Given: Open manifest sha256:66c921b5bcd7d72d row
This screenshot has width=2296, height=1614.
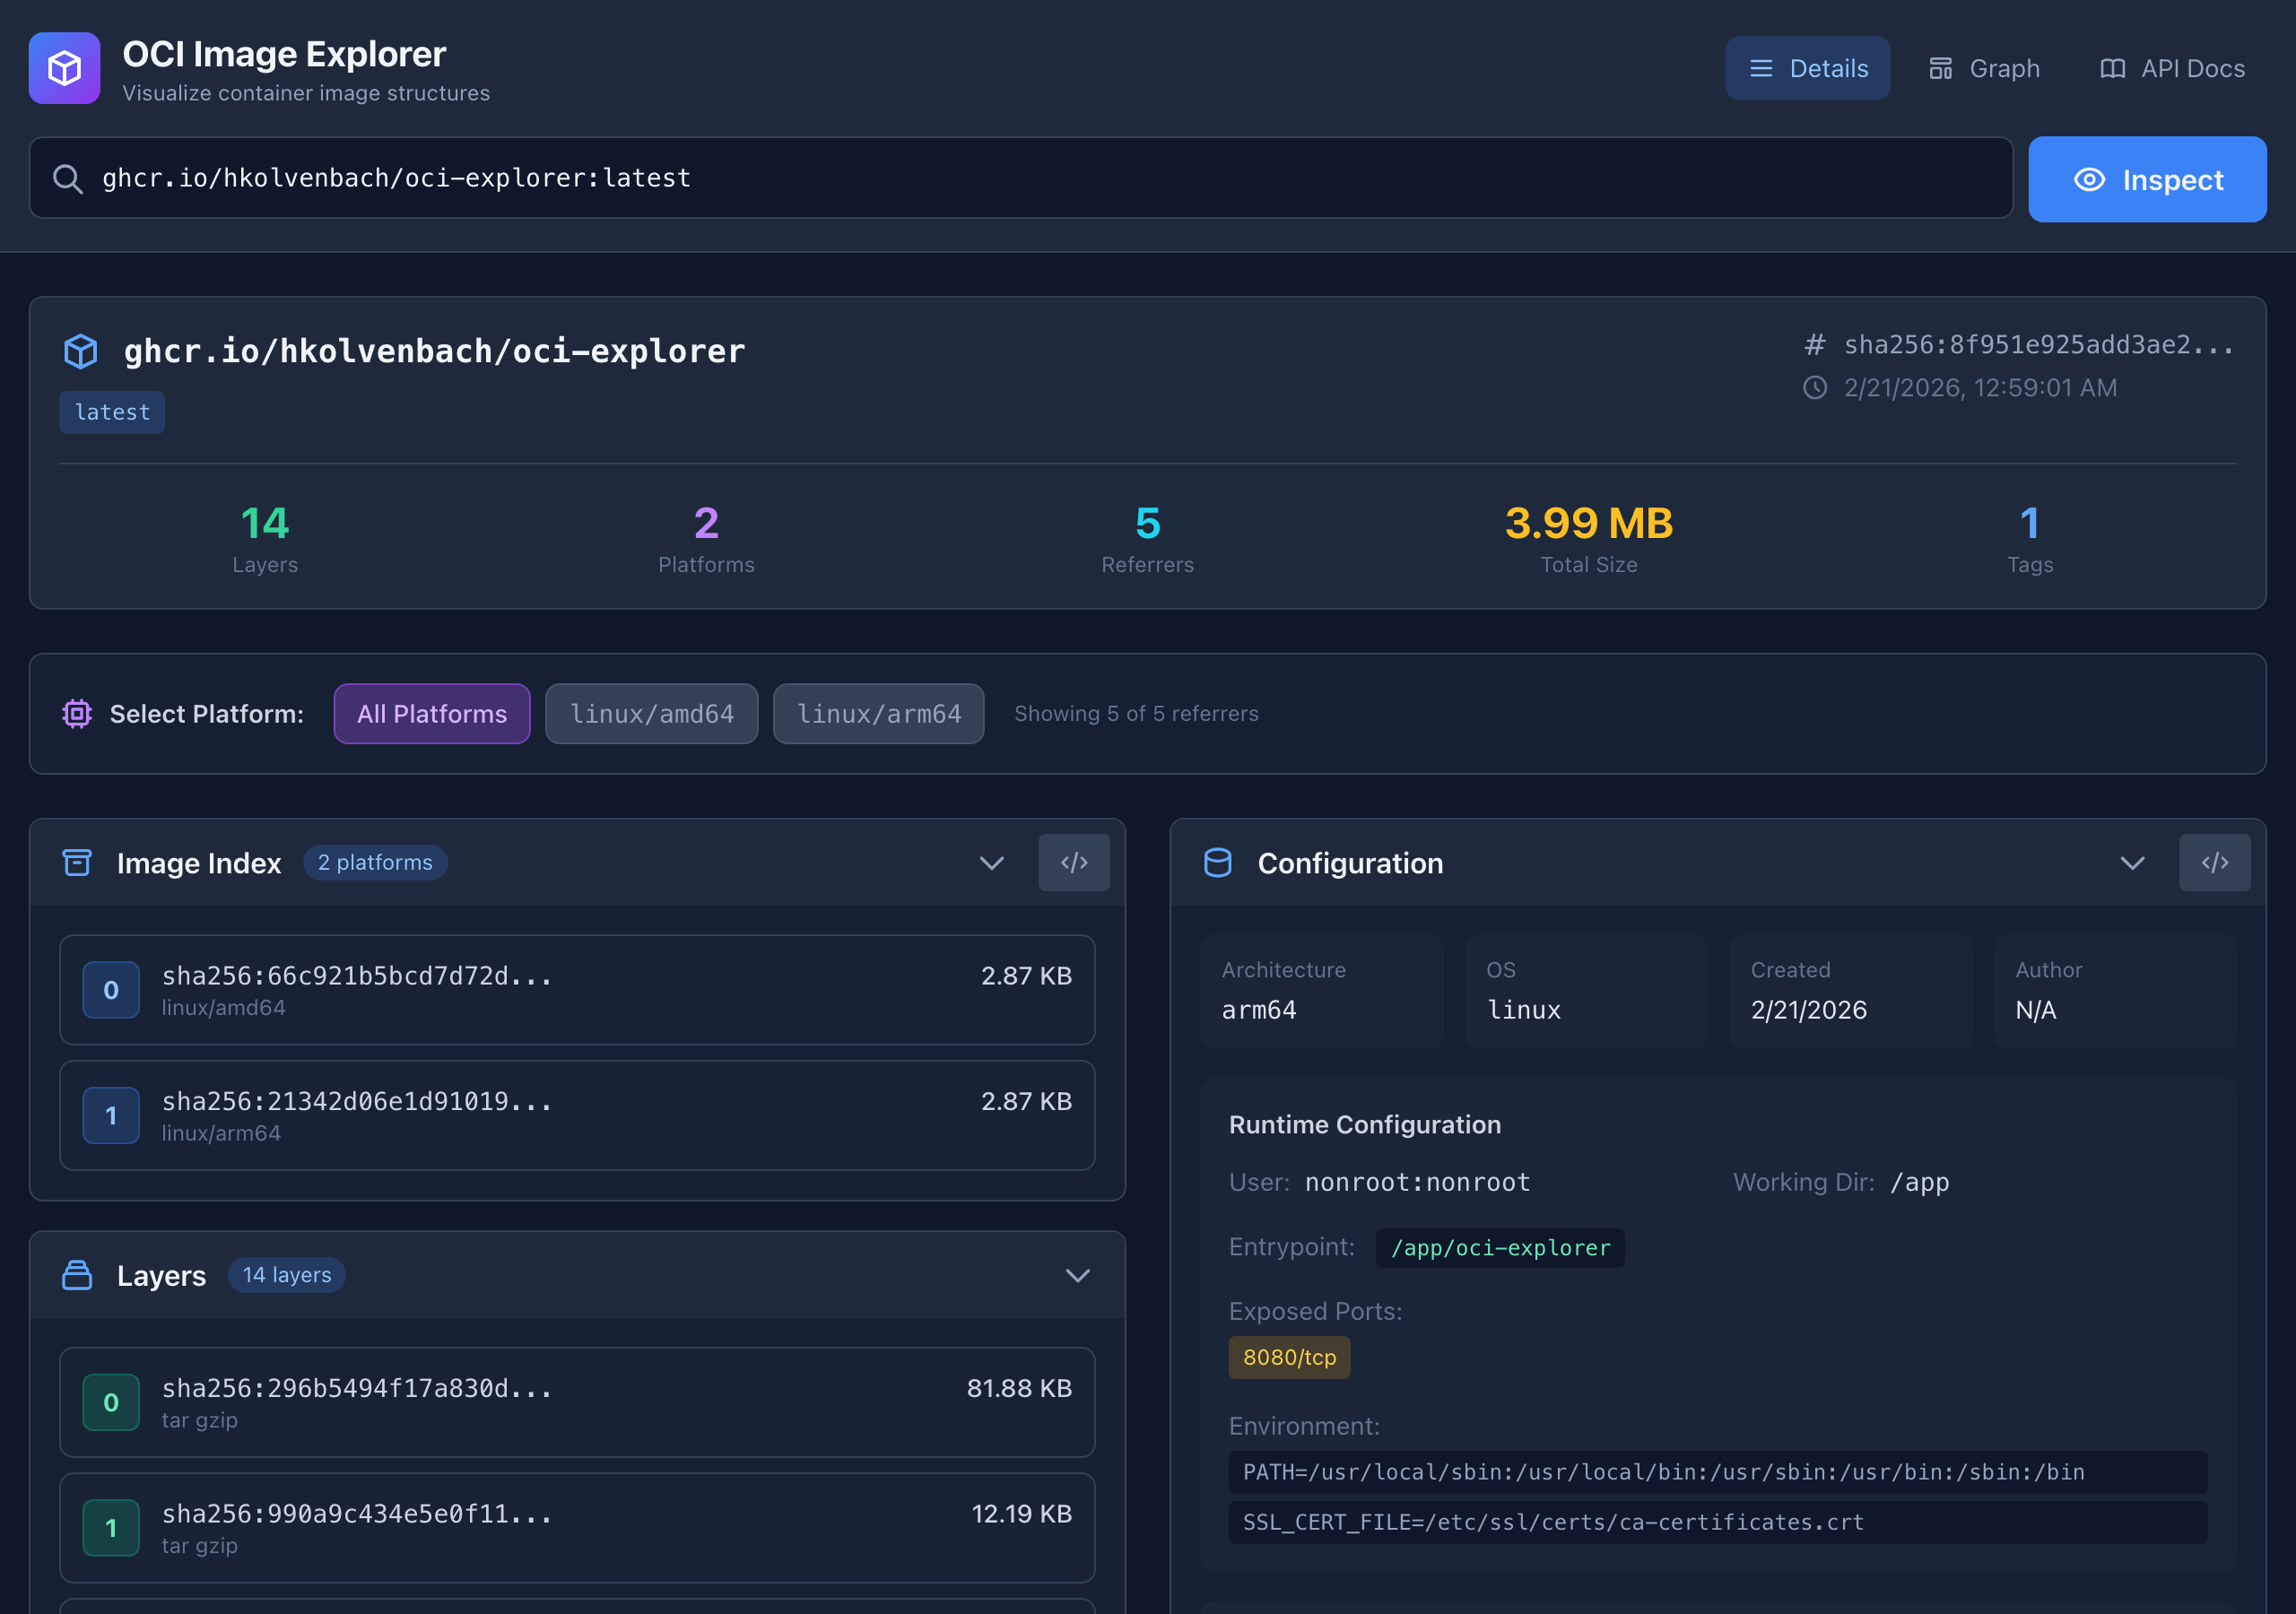Looking at the screenshot, I should [x=577, y=990].
